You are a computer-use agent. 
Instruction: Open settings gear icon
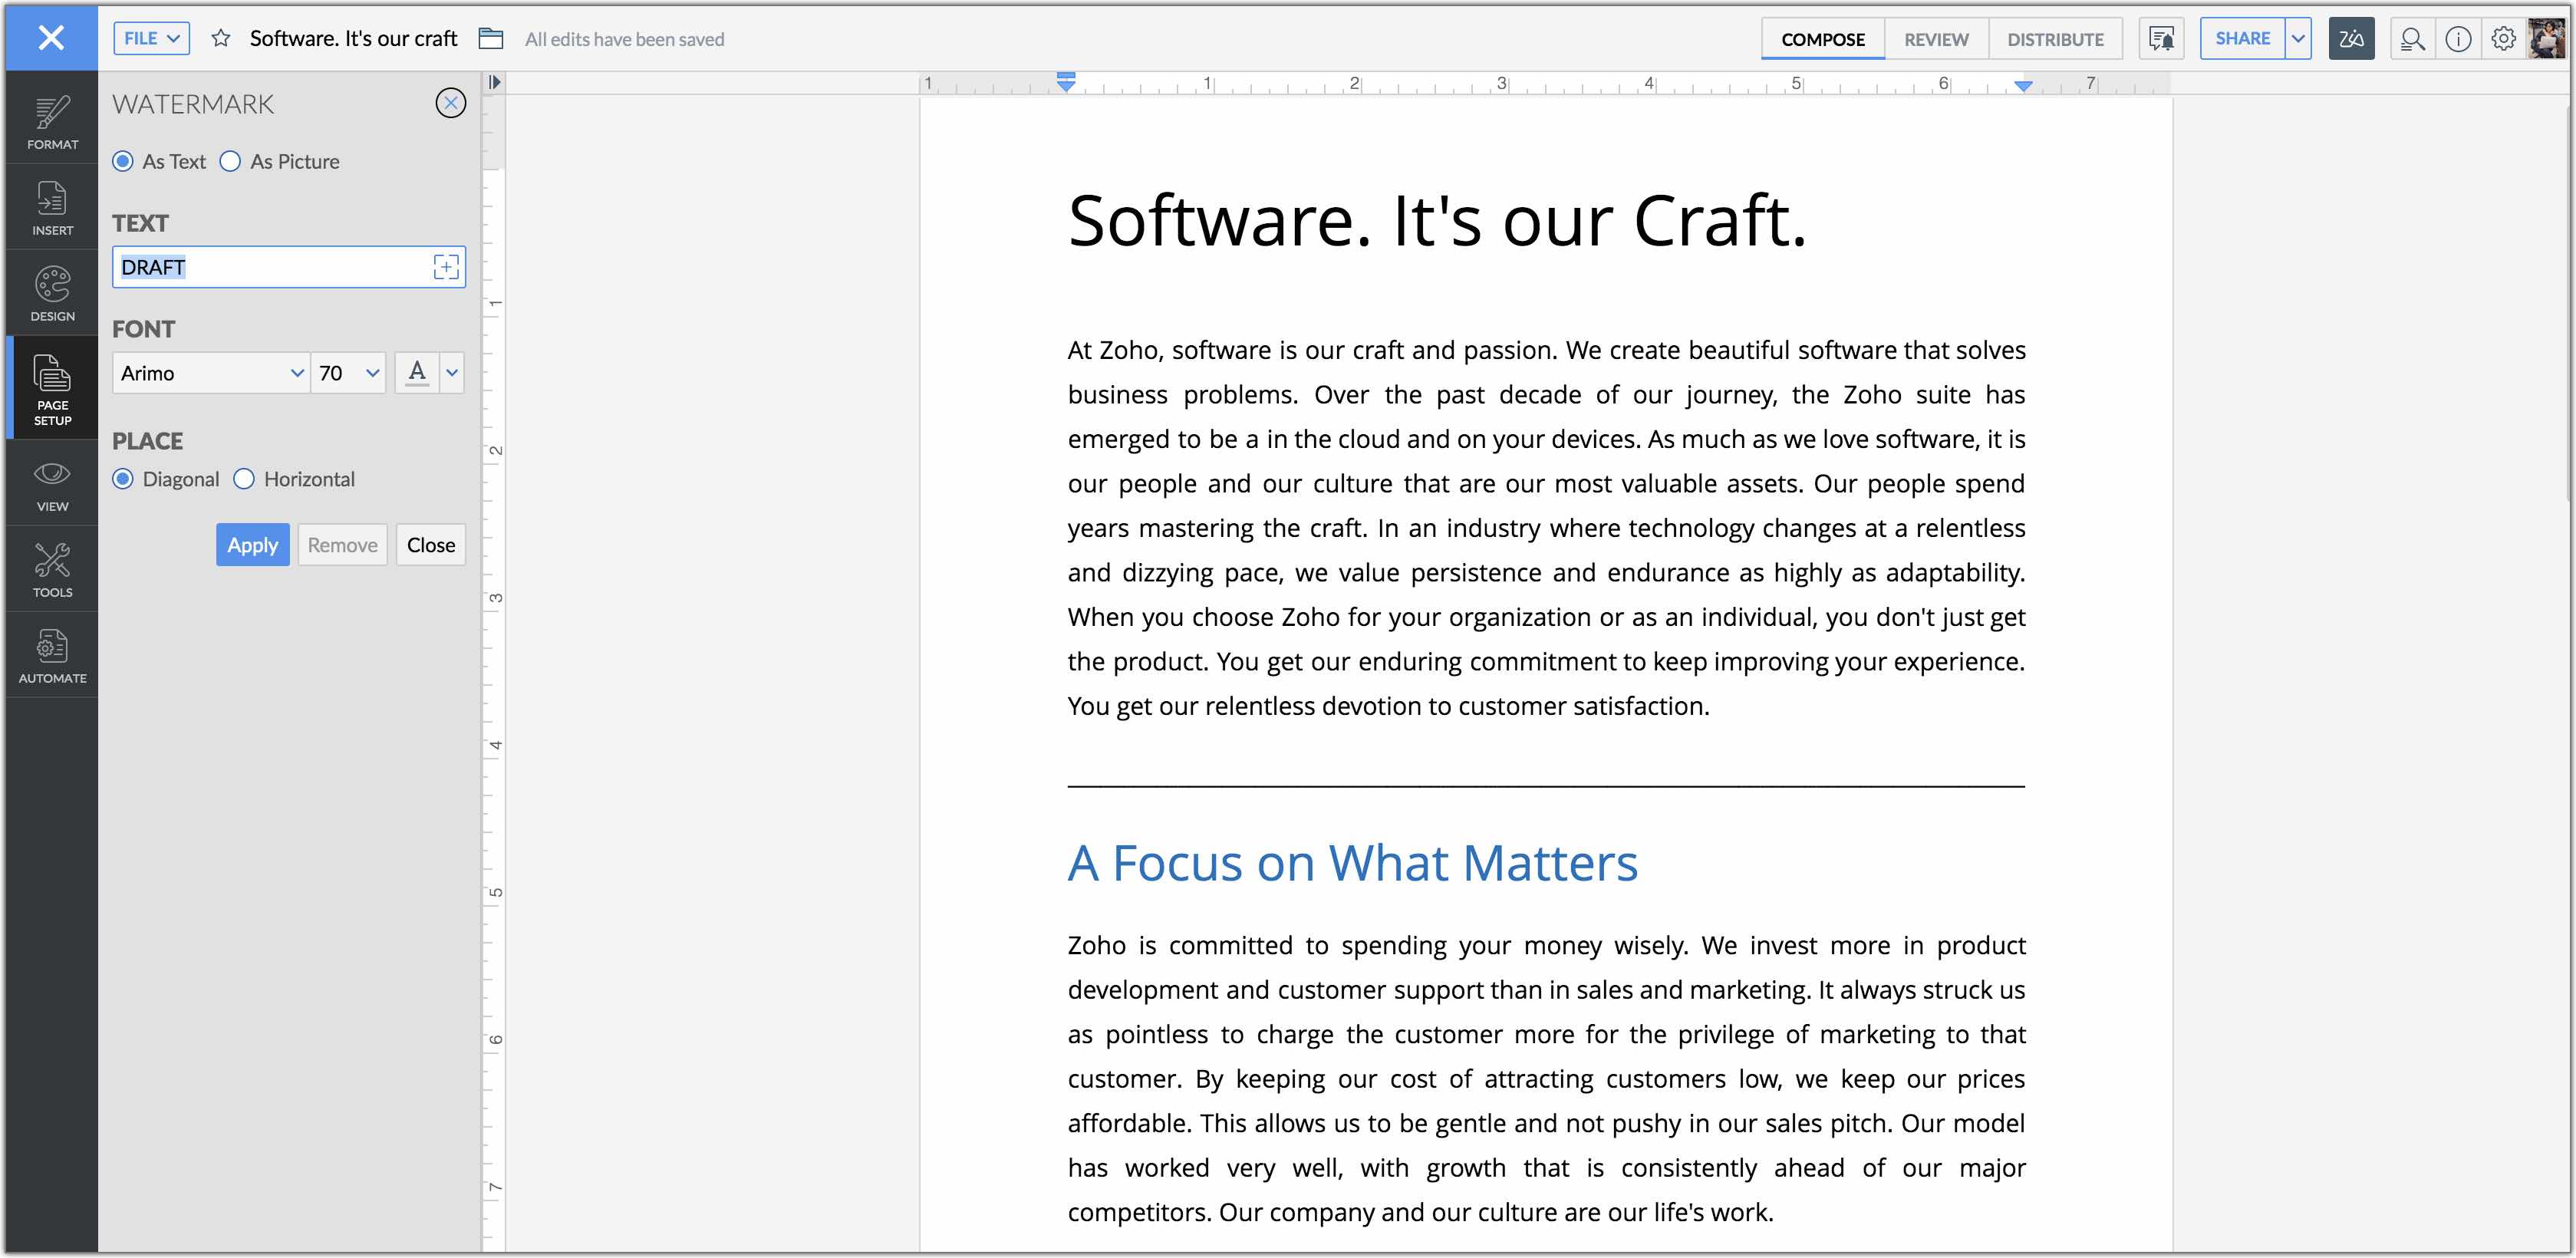[x=2503, y=39]
